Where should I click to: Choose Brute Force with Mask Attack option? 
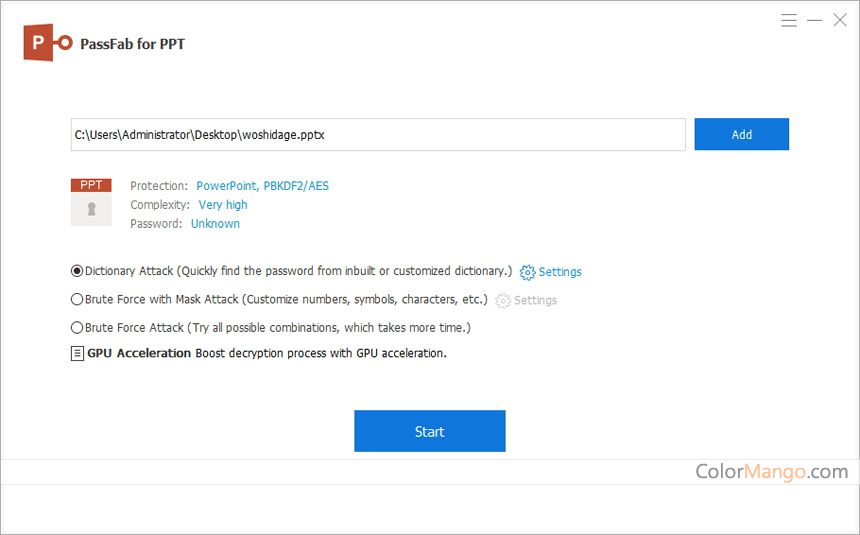click(77, 299)
